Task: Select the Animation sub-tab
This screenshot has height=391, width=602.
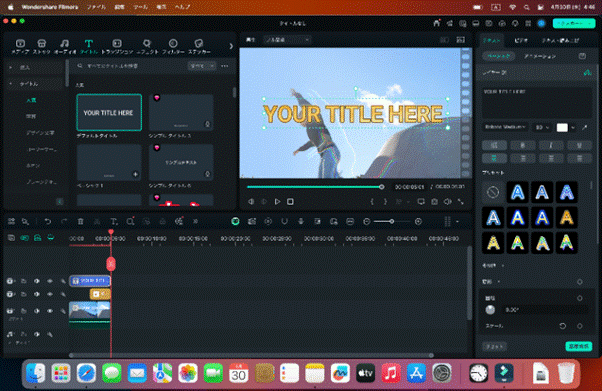Action: (x=540, y=56)
